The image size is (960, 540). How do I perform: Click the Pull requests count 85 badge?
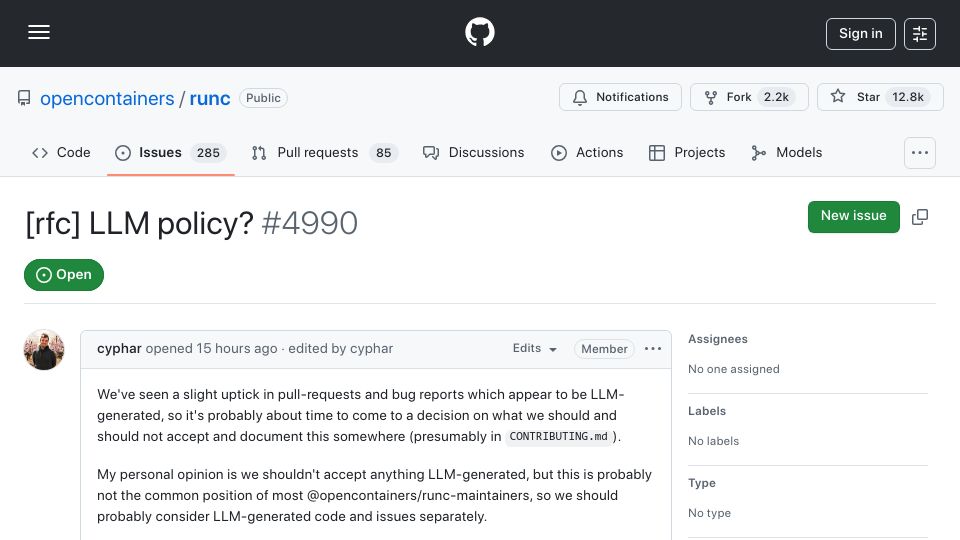pyautogui.click(x=383, y=152)
